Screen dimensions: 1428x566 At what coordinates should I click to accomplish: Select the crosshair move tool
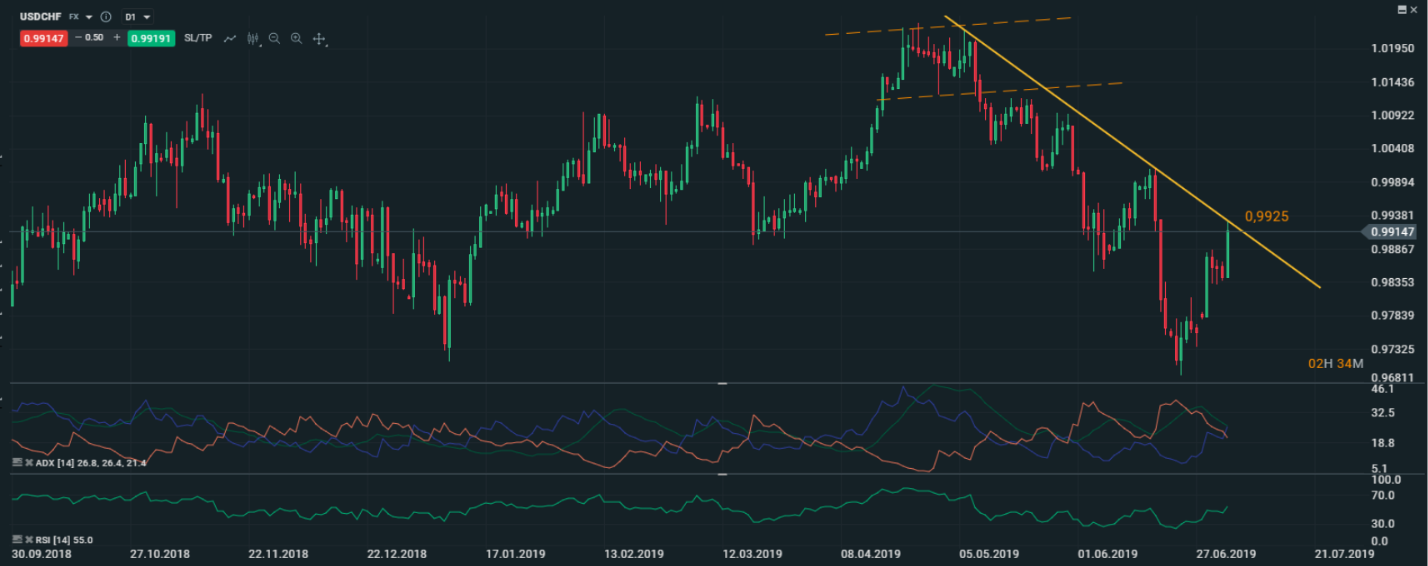coord(319,39)
